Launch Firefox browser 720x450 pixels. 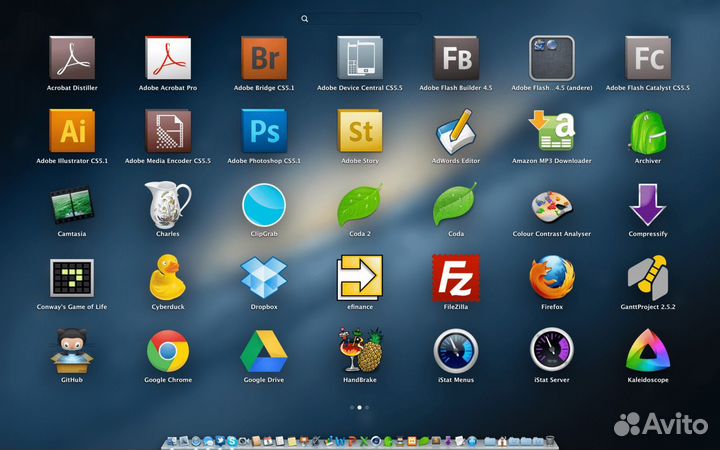[x=552, y=277]
